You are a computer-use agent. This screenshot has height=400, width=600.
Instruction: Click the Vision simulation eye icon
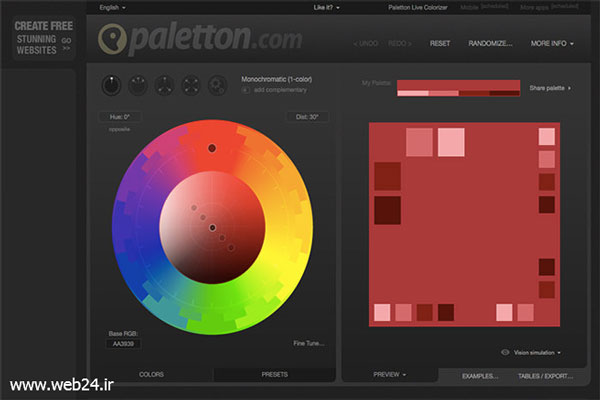pos(505,352)
